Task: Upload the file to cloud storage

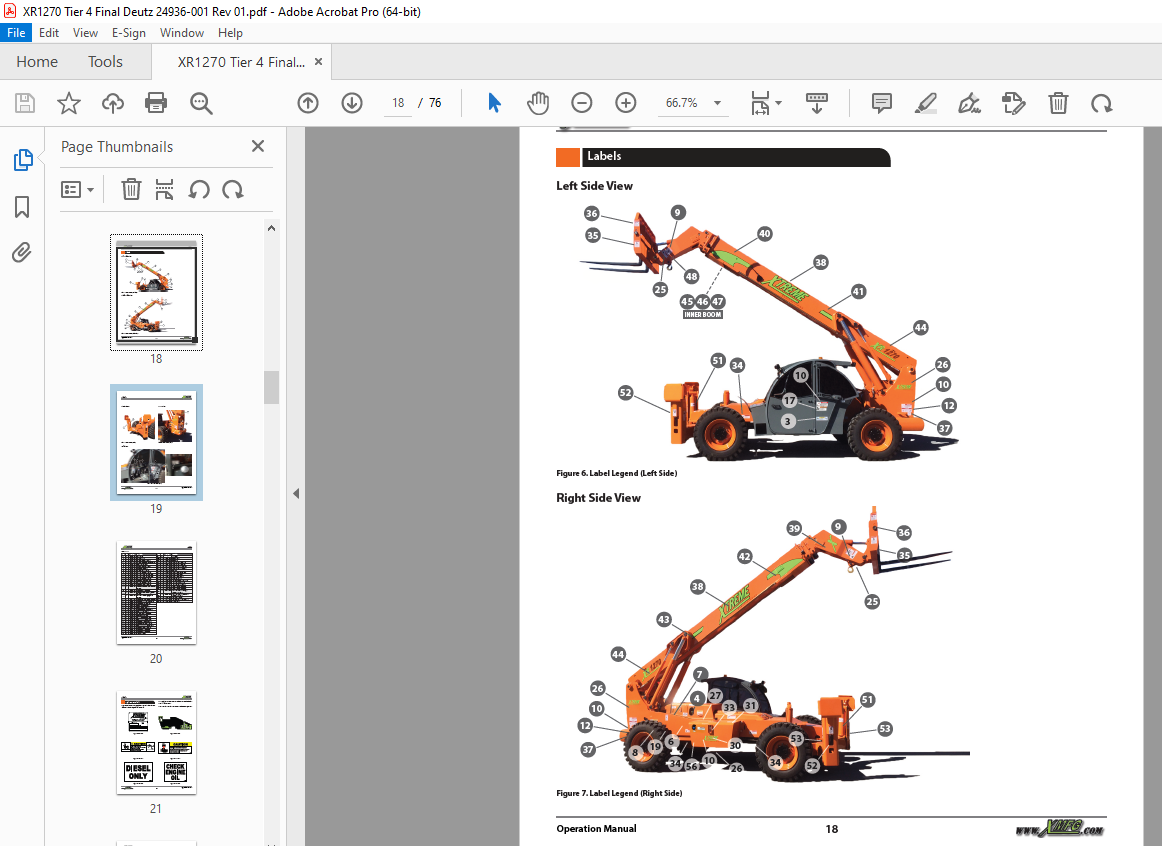Action: tap(113, 103)
